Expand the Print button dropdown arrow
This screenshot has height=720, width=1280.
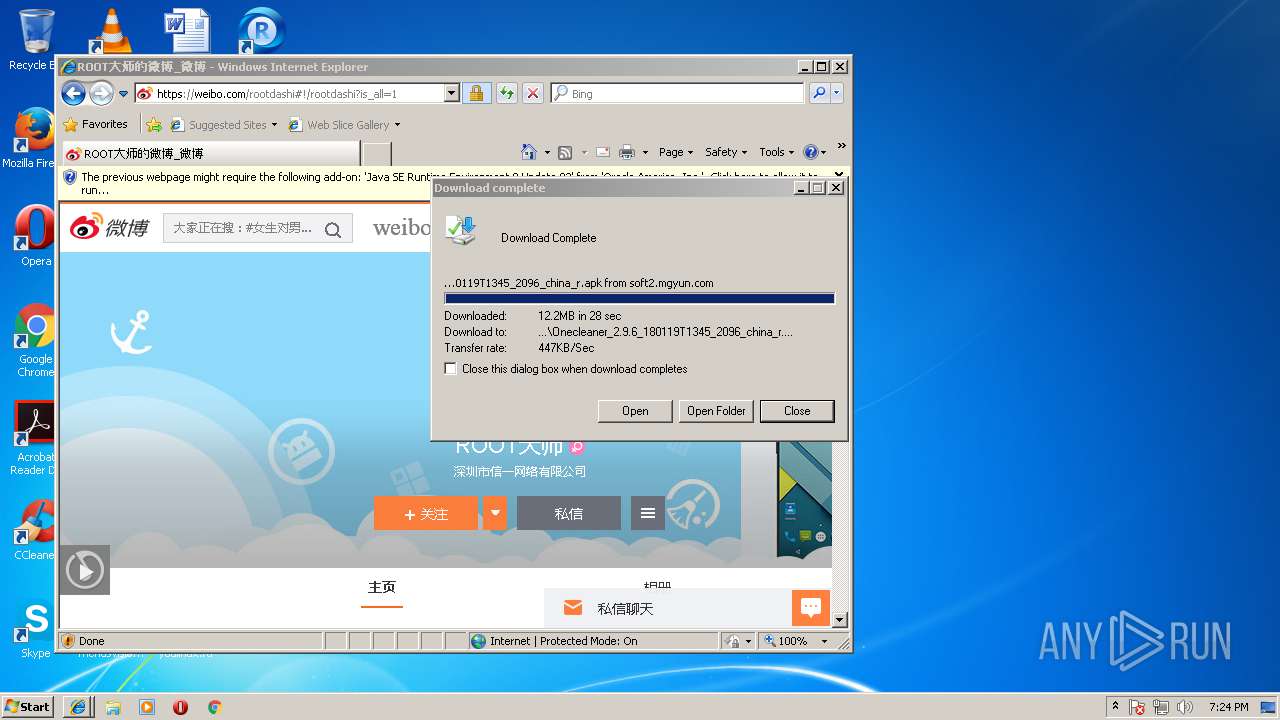tap(645, 153)
